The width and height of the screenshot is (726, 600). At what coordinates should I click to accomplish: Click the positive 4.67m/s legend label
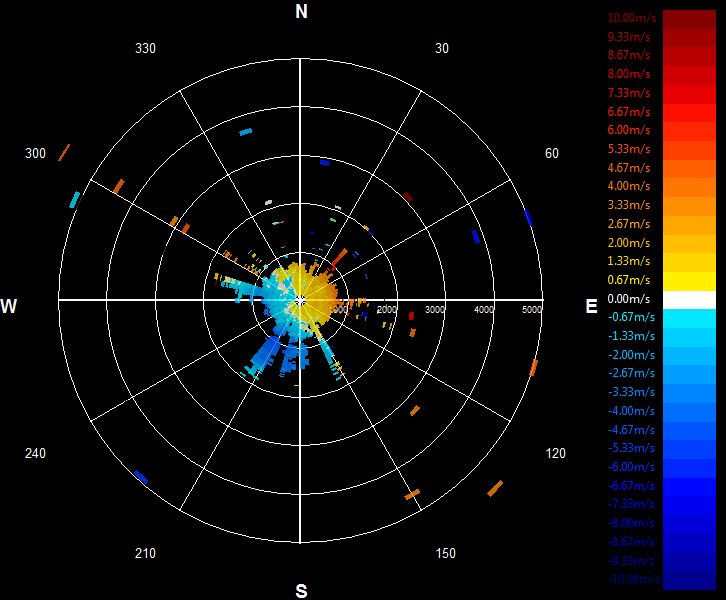click(x=629, y=168)
